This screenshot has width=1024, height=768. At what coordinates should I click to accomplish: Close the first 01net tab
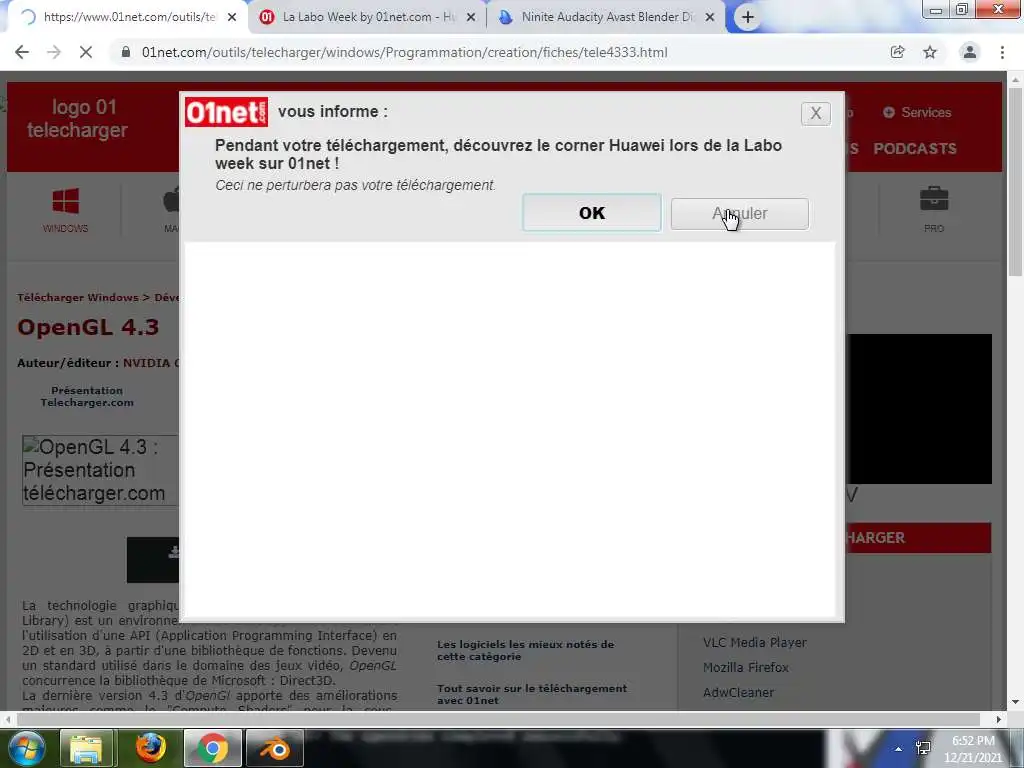232,18
